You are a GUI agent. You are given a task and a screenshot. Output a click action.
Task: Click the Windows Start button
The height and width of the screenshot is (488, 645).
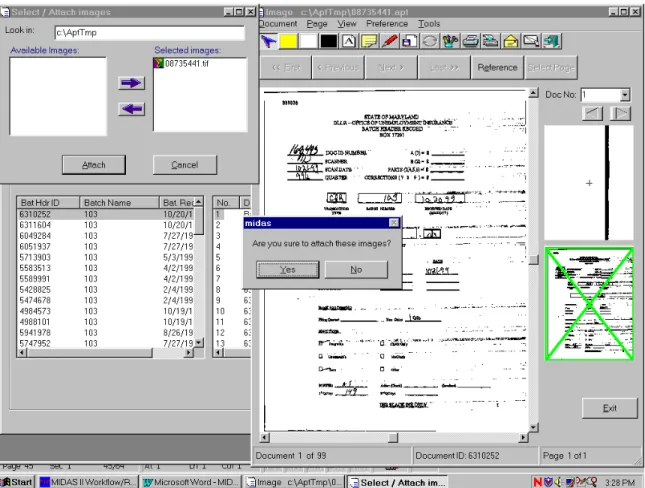(17, 482)
